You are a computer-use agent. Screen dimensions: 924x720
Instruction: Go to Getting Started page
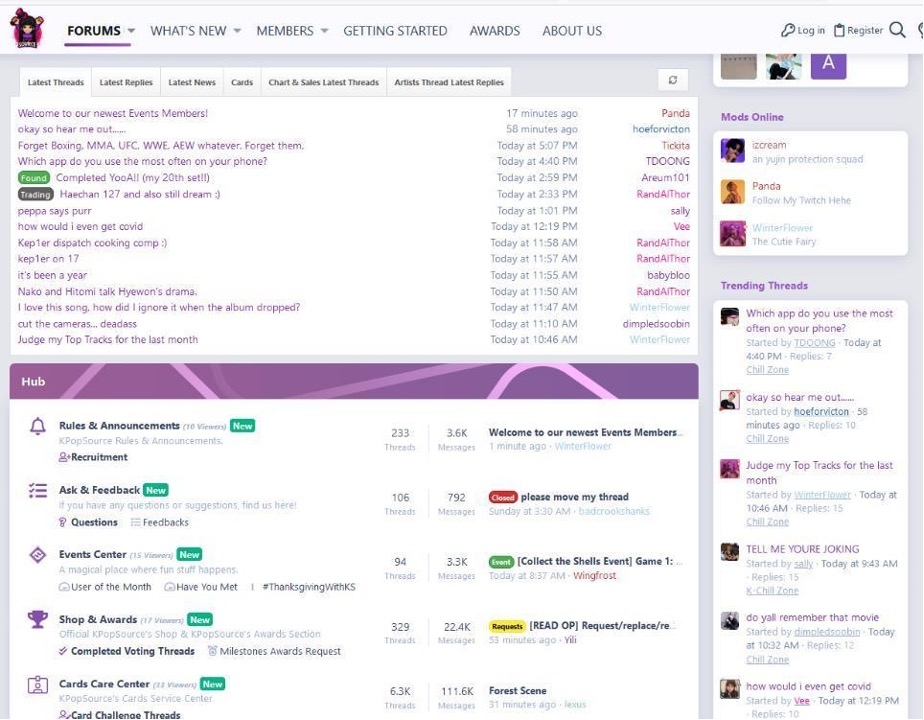click(395, 31)
